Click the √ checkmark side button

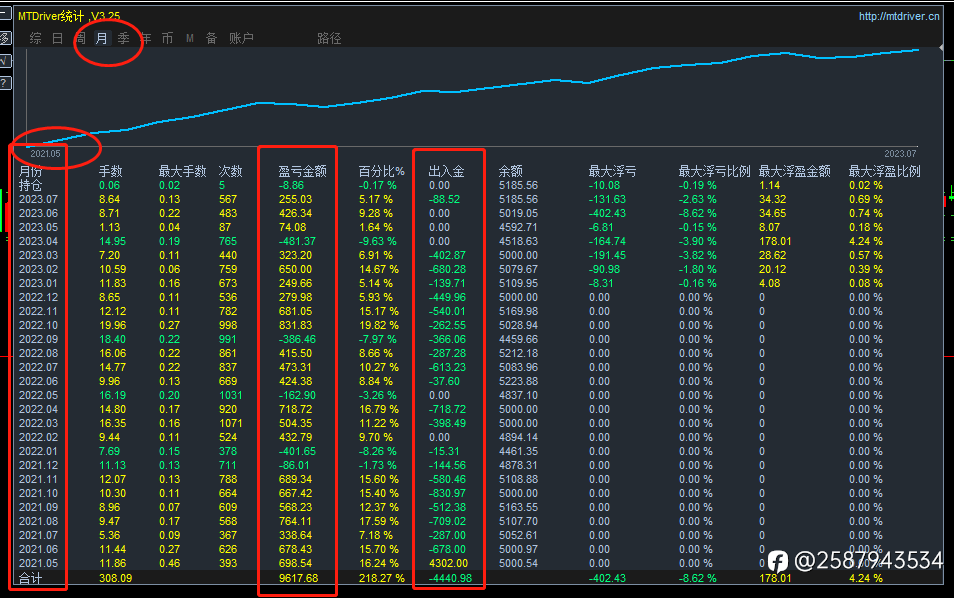[5, 61]
